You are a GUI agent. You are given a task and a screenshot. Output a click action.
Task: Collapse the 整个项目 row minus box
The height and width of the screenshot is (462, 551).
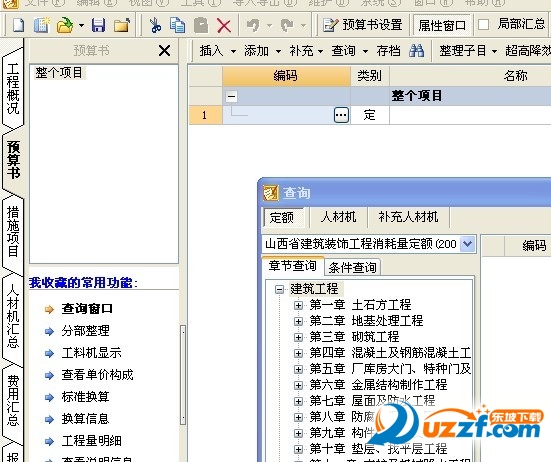(231, 96)
